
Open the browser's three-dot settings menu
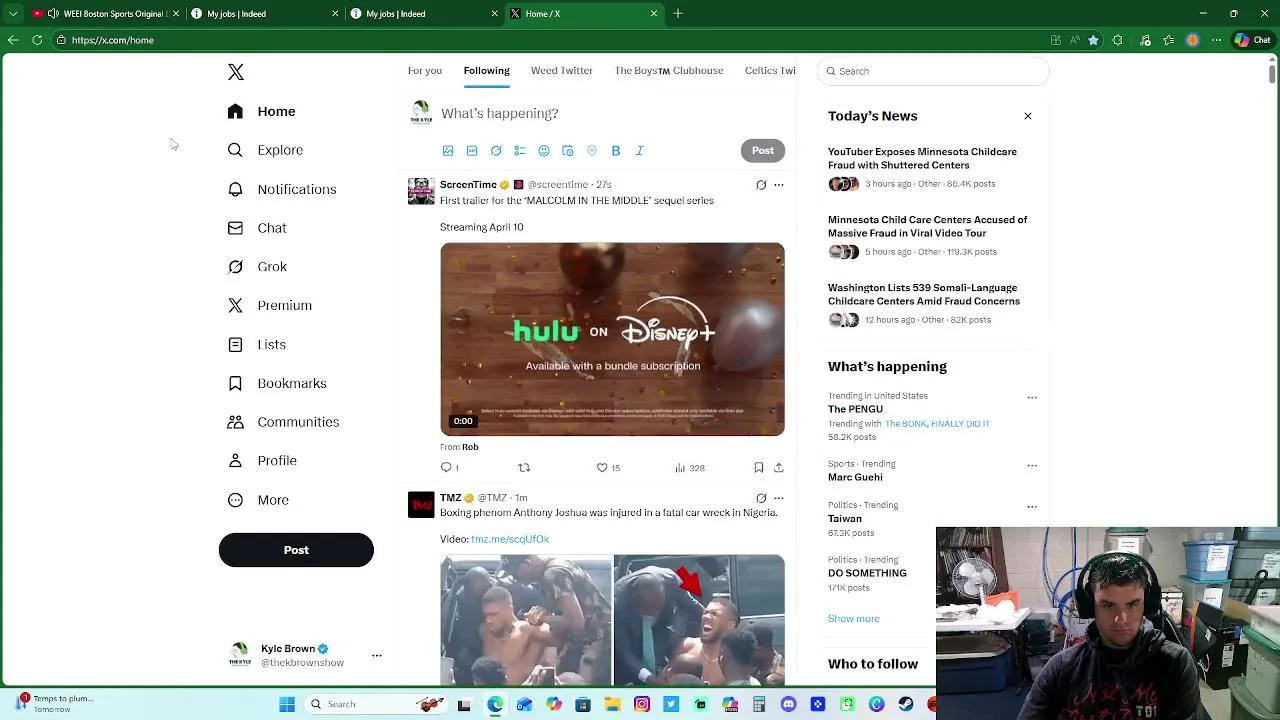pyautogui.click(x=1218, y=40)
